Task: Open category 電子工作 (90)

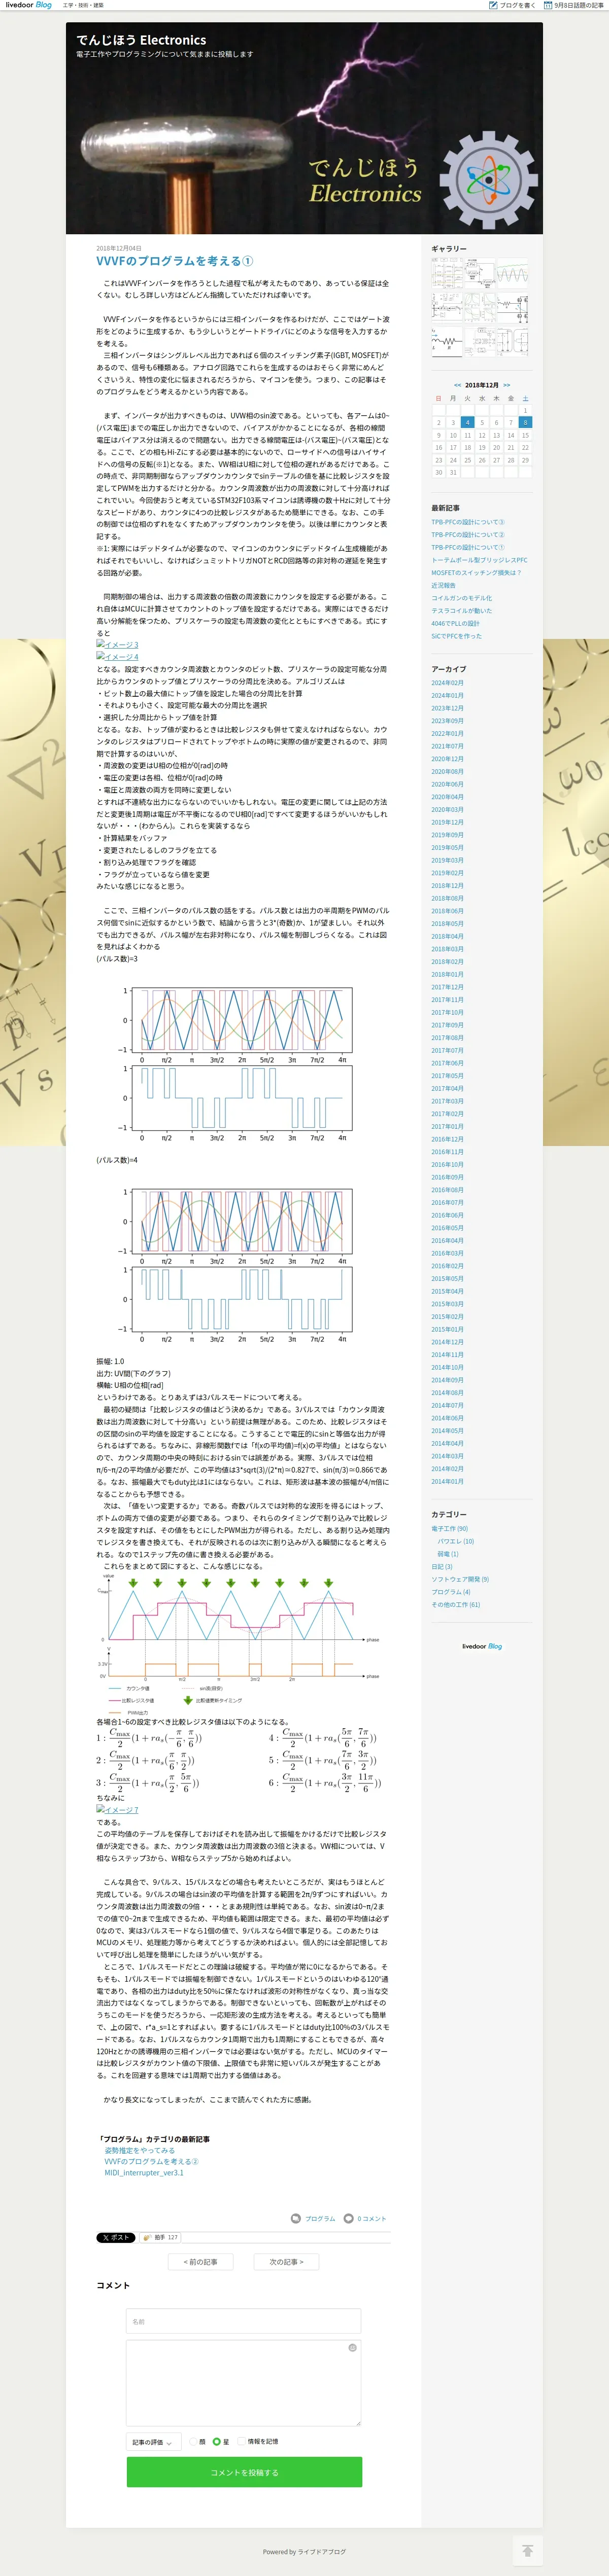Action: (449, 1529)
